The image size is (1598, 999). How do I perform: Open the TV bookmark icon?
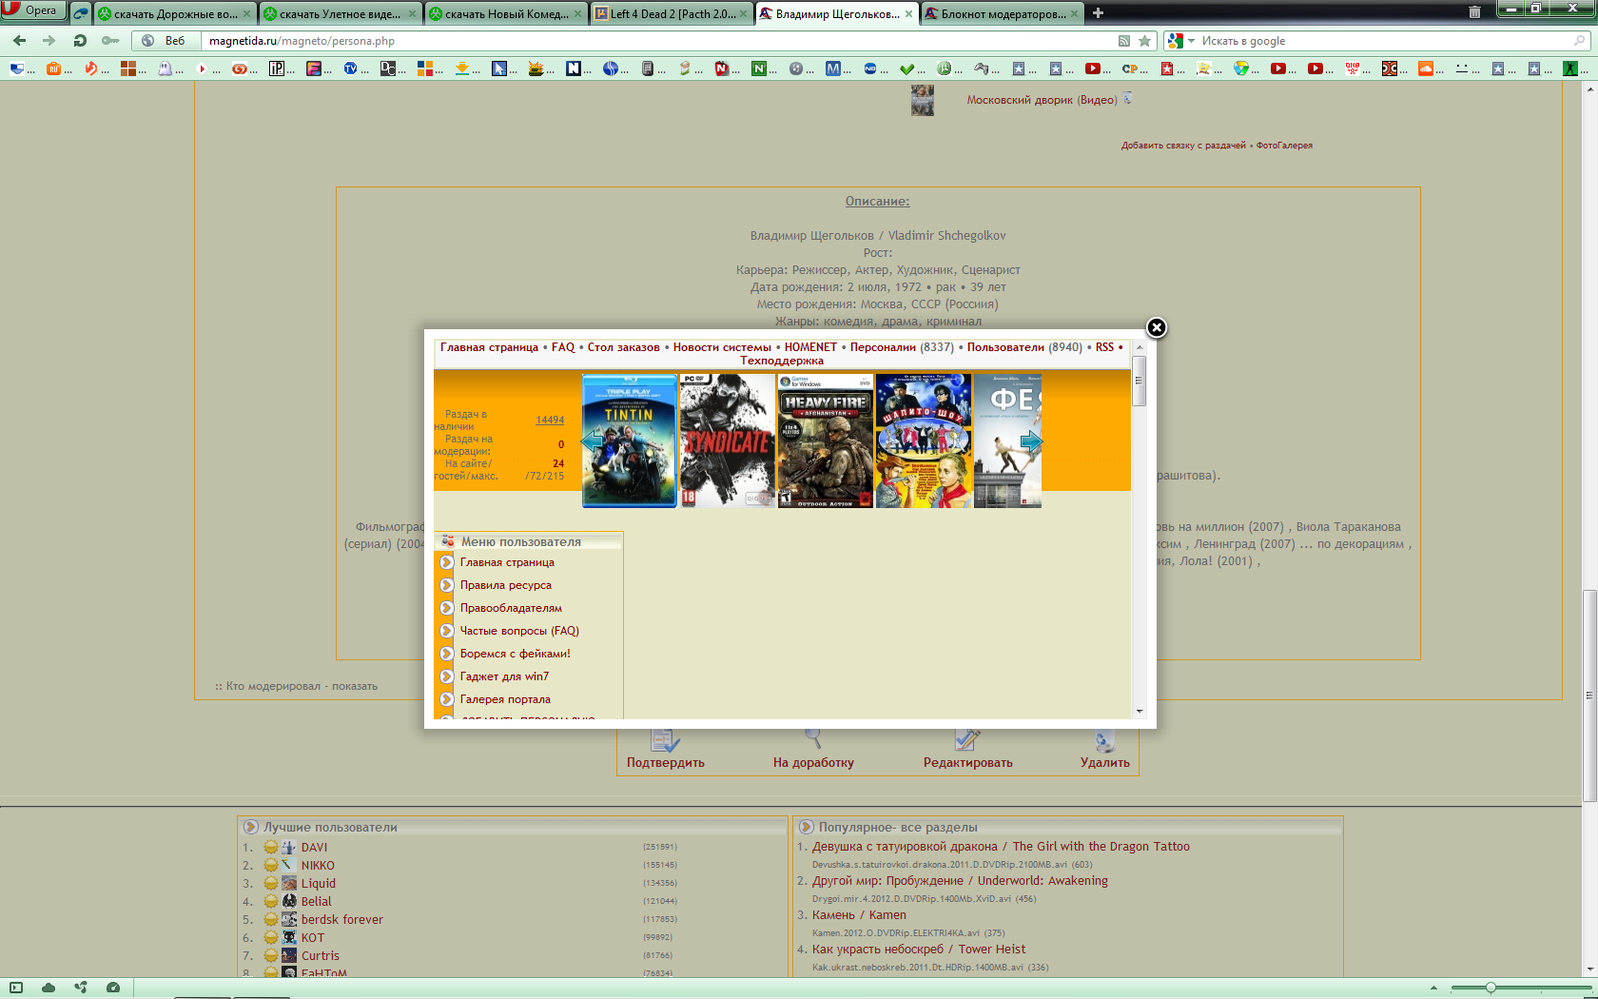pyautogui.click(x=351, y=68)
